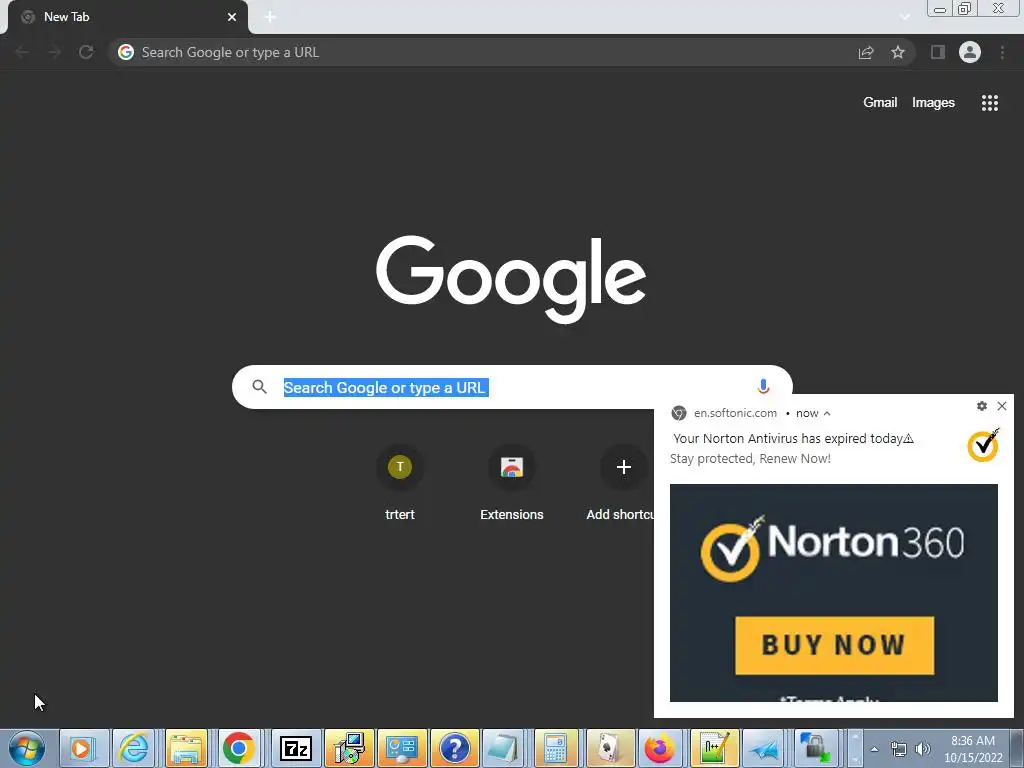Collapse the notification with the chevron
This screenshot has height=768, width=1024.
(827, 413)
